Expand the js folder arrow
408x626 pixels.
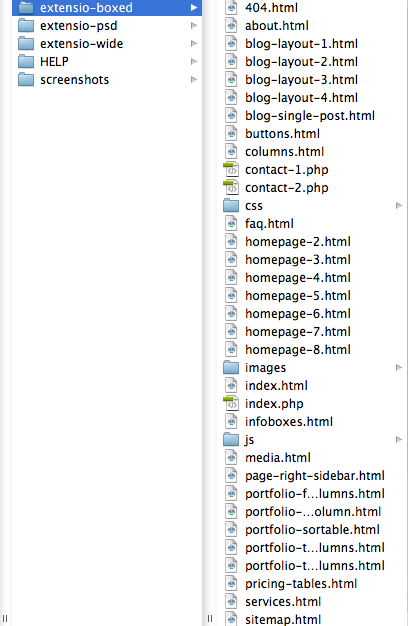399,440
